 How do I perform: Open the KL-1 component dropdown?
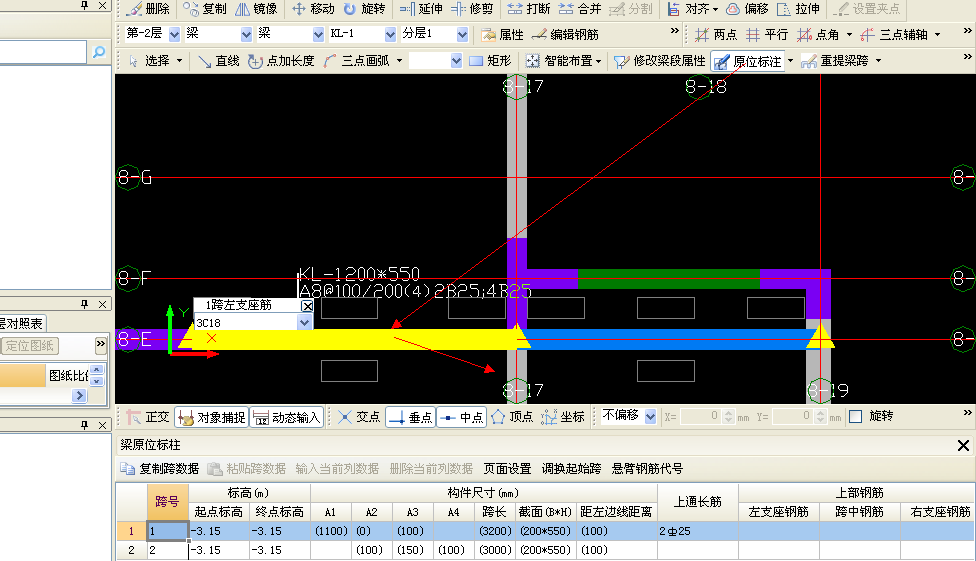pos(390,35)
